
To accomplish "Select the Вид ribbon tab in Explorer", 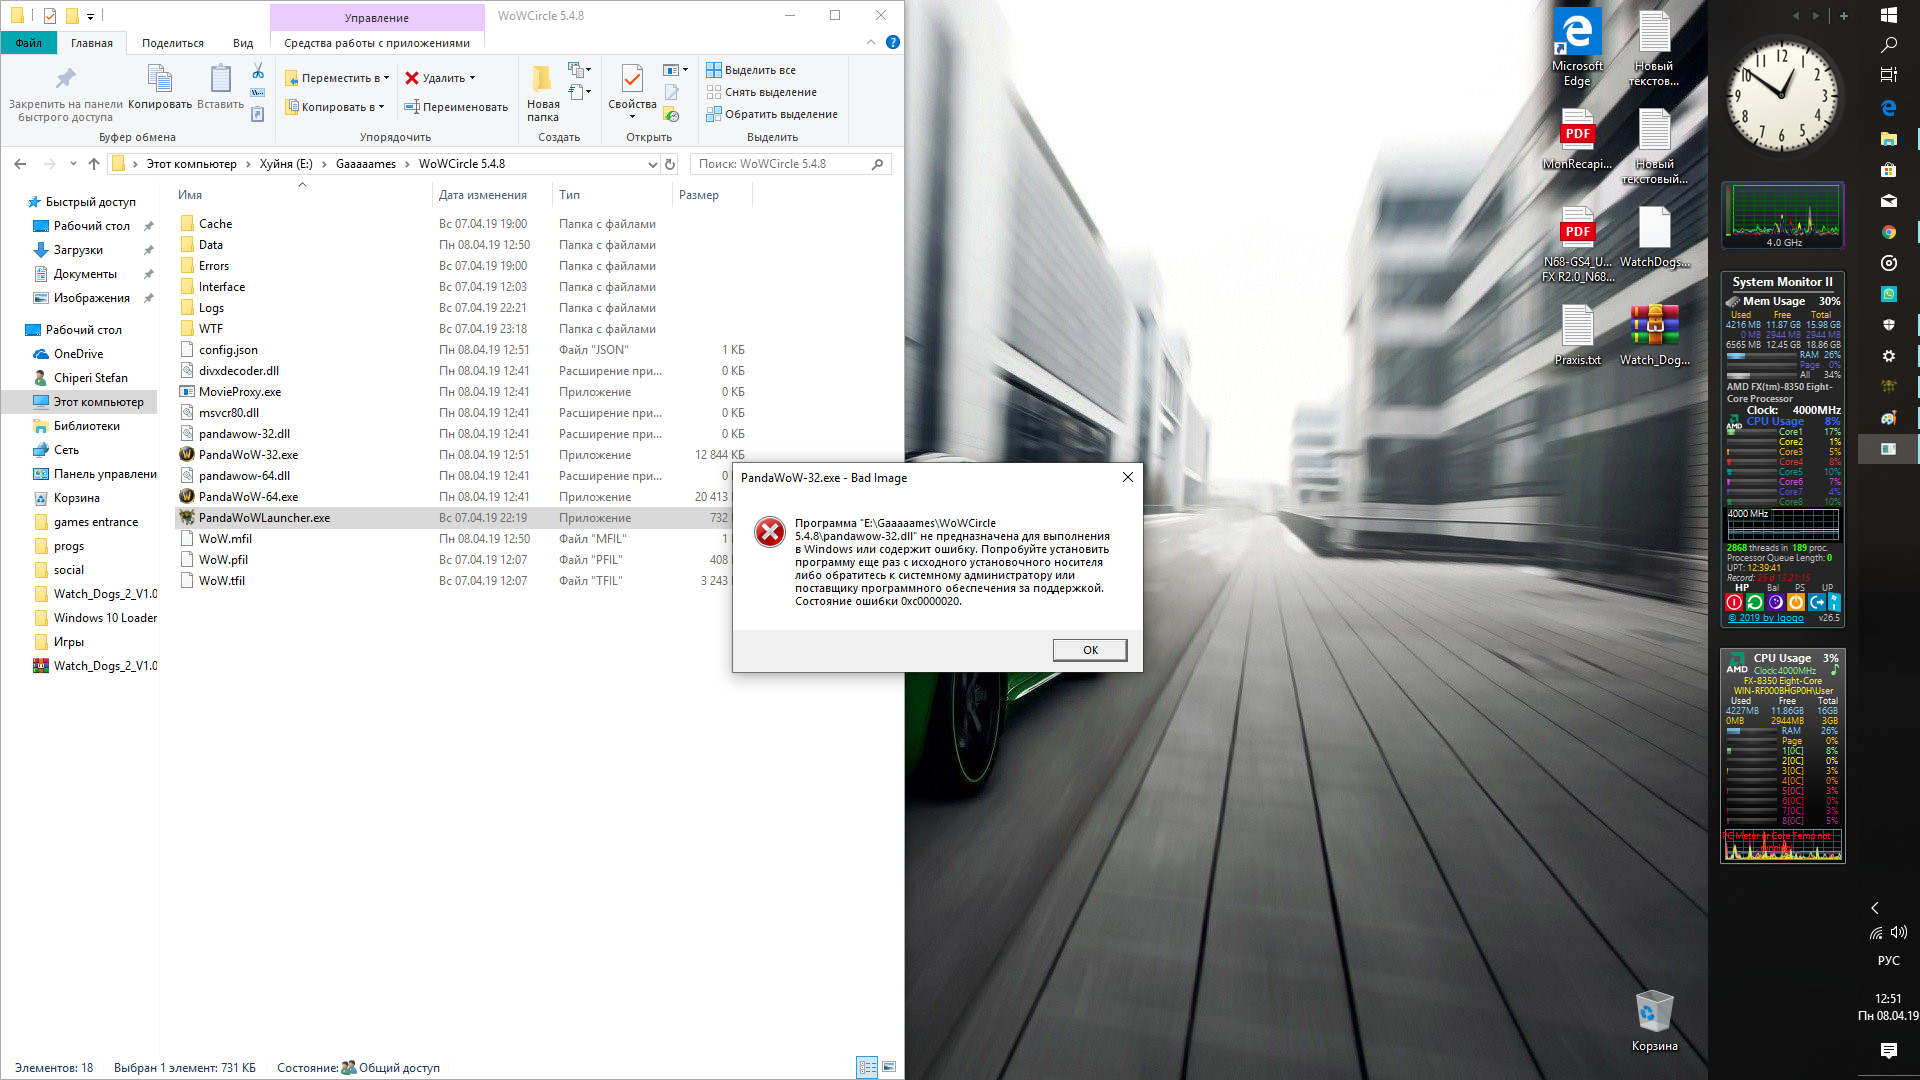I will coord(243,44).
